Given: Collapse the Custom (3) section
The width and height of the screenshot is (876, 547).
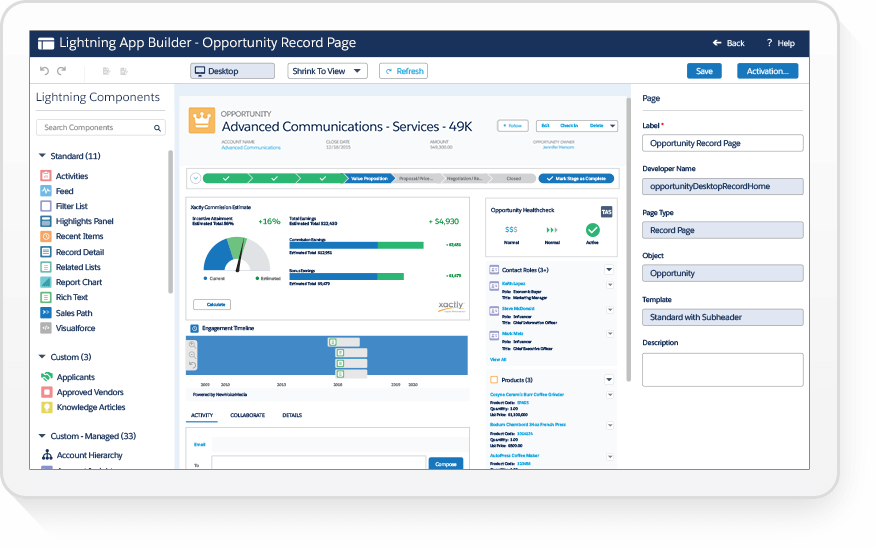Looking at the screenshot, I should click(42, 356).
